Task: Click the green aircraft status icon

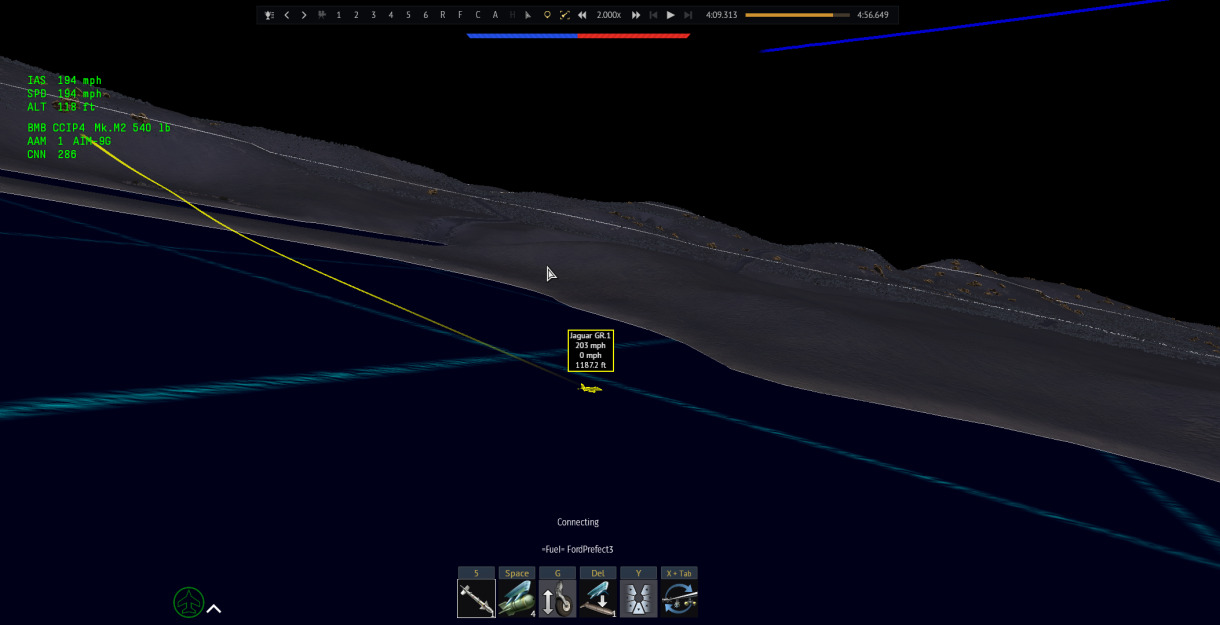Action: pyautogui.click(x=189, y=602)
